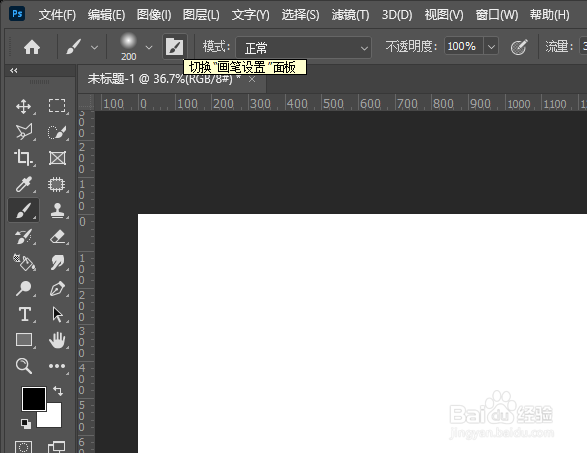The image size is (587, 453).
Task: Select the Horizontal Type tool
Action: pyautogui.click(x=25, y=314)
